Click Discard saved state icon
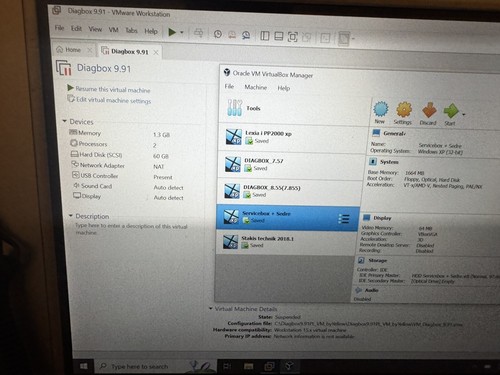This screenshot has width=500, height=375. click(428, 115)
